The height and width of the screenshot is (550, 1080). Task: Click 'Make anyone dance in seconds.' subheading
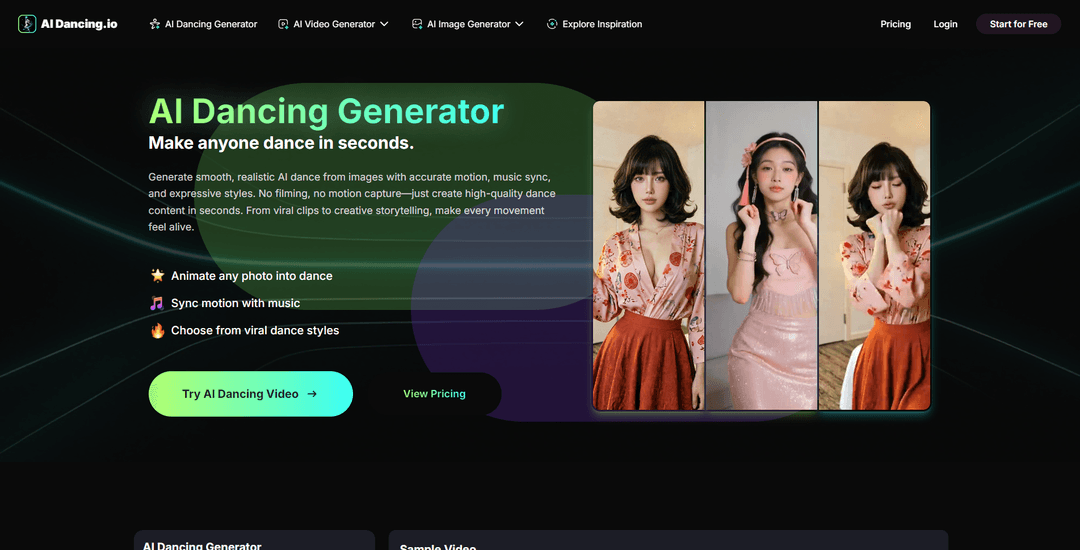click(x=281, y=143)
